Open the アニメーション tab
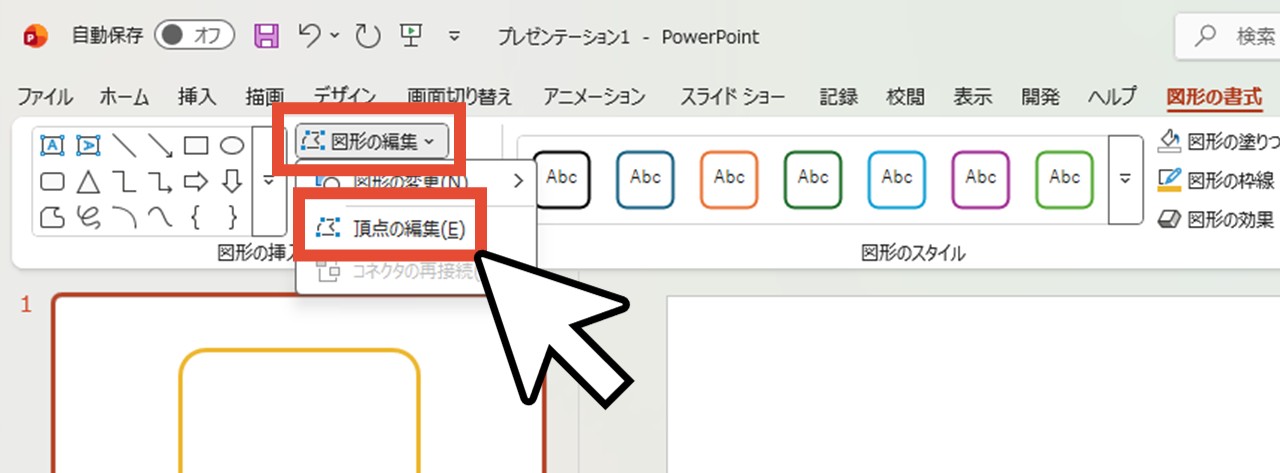This screenshot has height=473, width=1280. click(594, 97)
